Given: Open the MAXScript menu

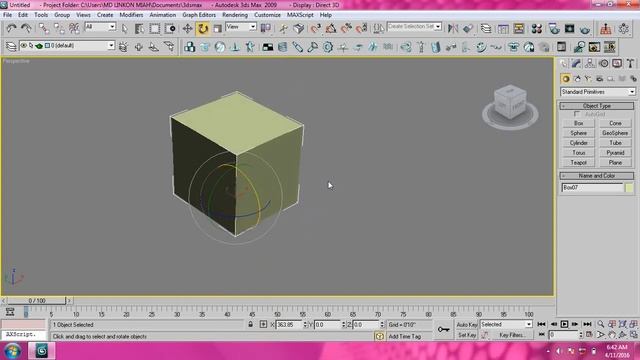Looking at the screenshot, I should (x=300, y=15).
